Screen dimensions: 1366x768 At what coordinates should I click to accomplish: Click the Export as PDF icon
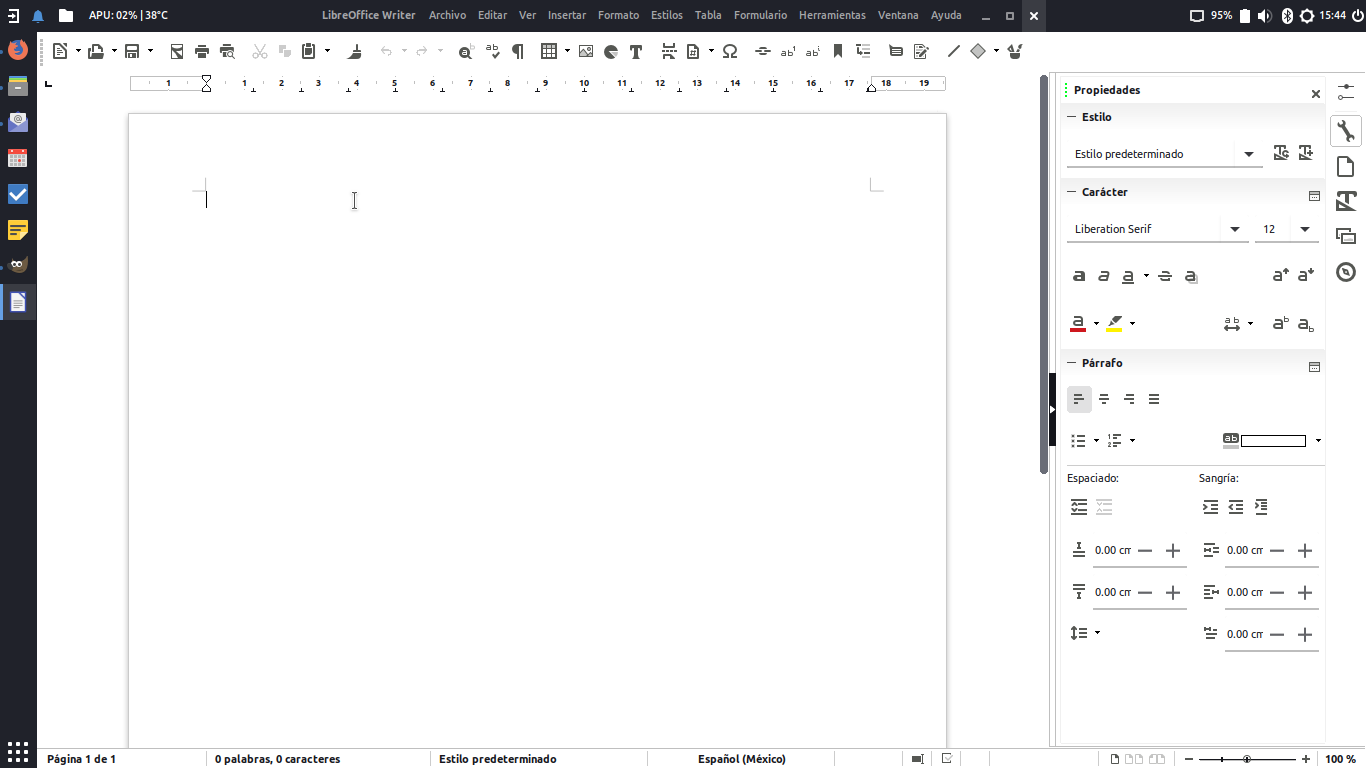click(177, 51)
